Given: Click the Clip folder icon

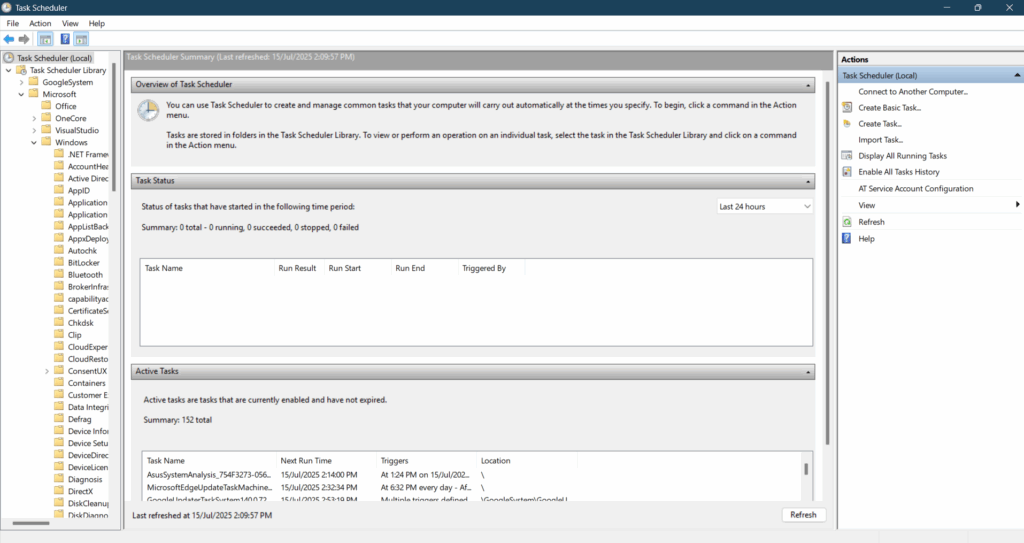Looking at the screenshot, I should [59, 335].
